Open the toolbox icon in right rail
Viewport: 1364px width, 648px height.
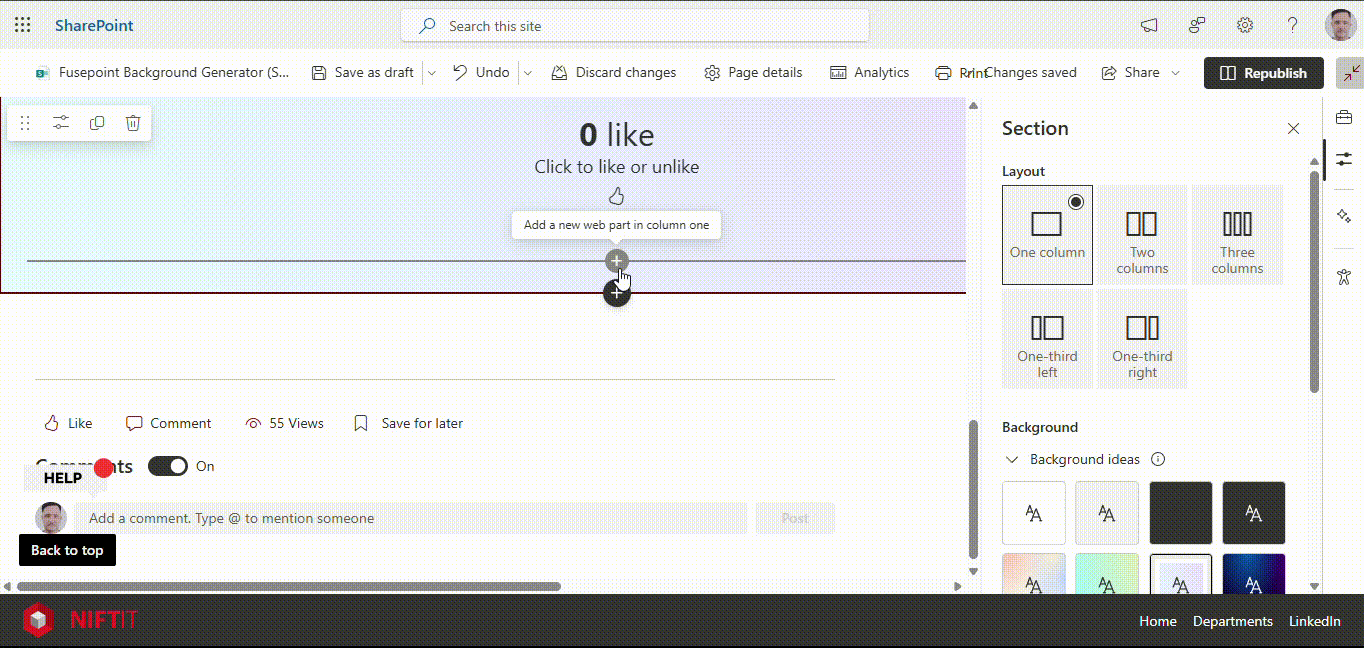click(1343, 118)
